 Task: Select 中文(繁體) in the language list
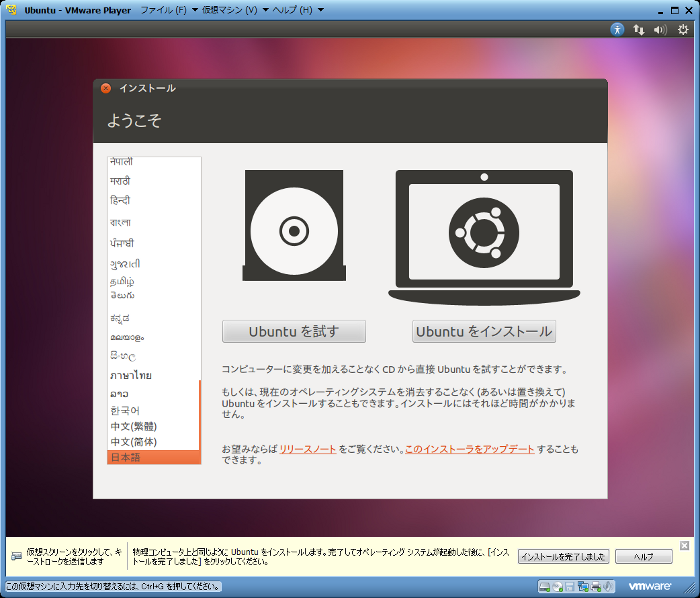pos(154,426)
